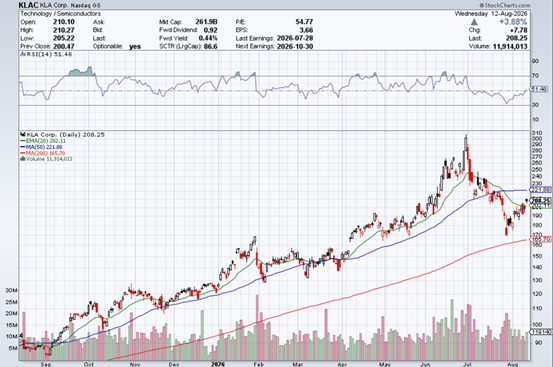Screen dimensions: 553x367
Task: Click the MA(50) 221.88 legend text
Action: pos(44,147)
